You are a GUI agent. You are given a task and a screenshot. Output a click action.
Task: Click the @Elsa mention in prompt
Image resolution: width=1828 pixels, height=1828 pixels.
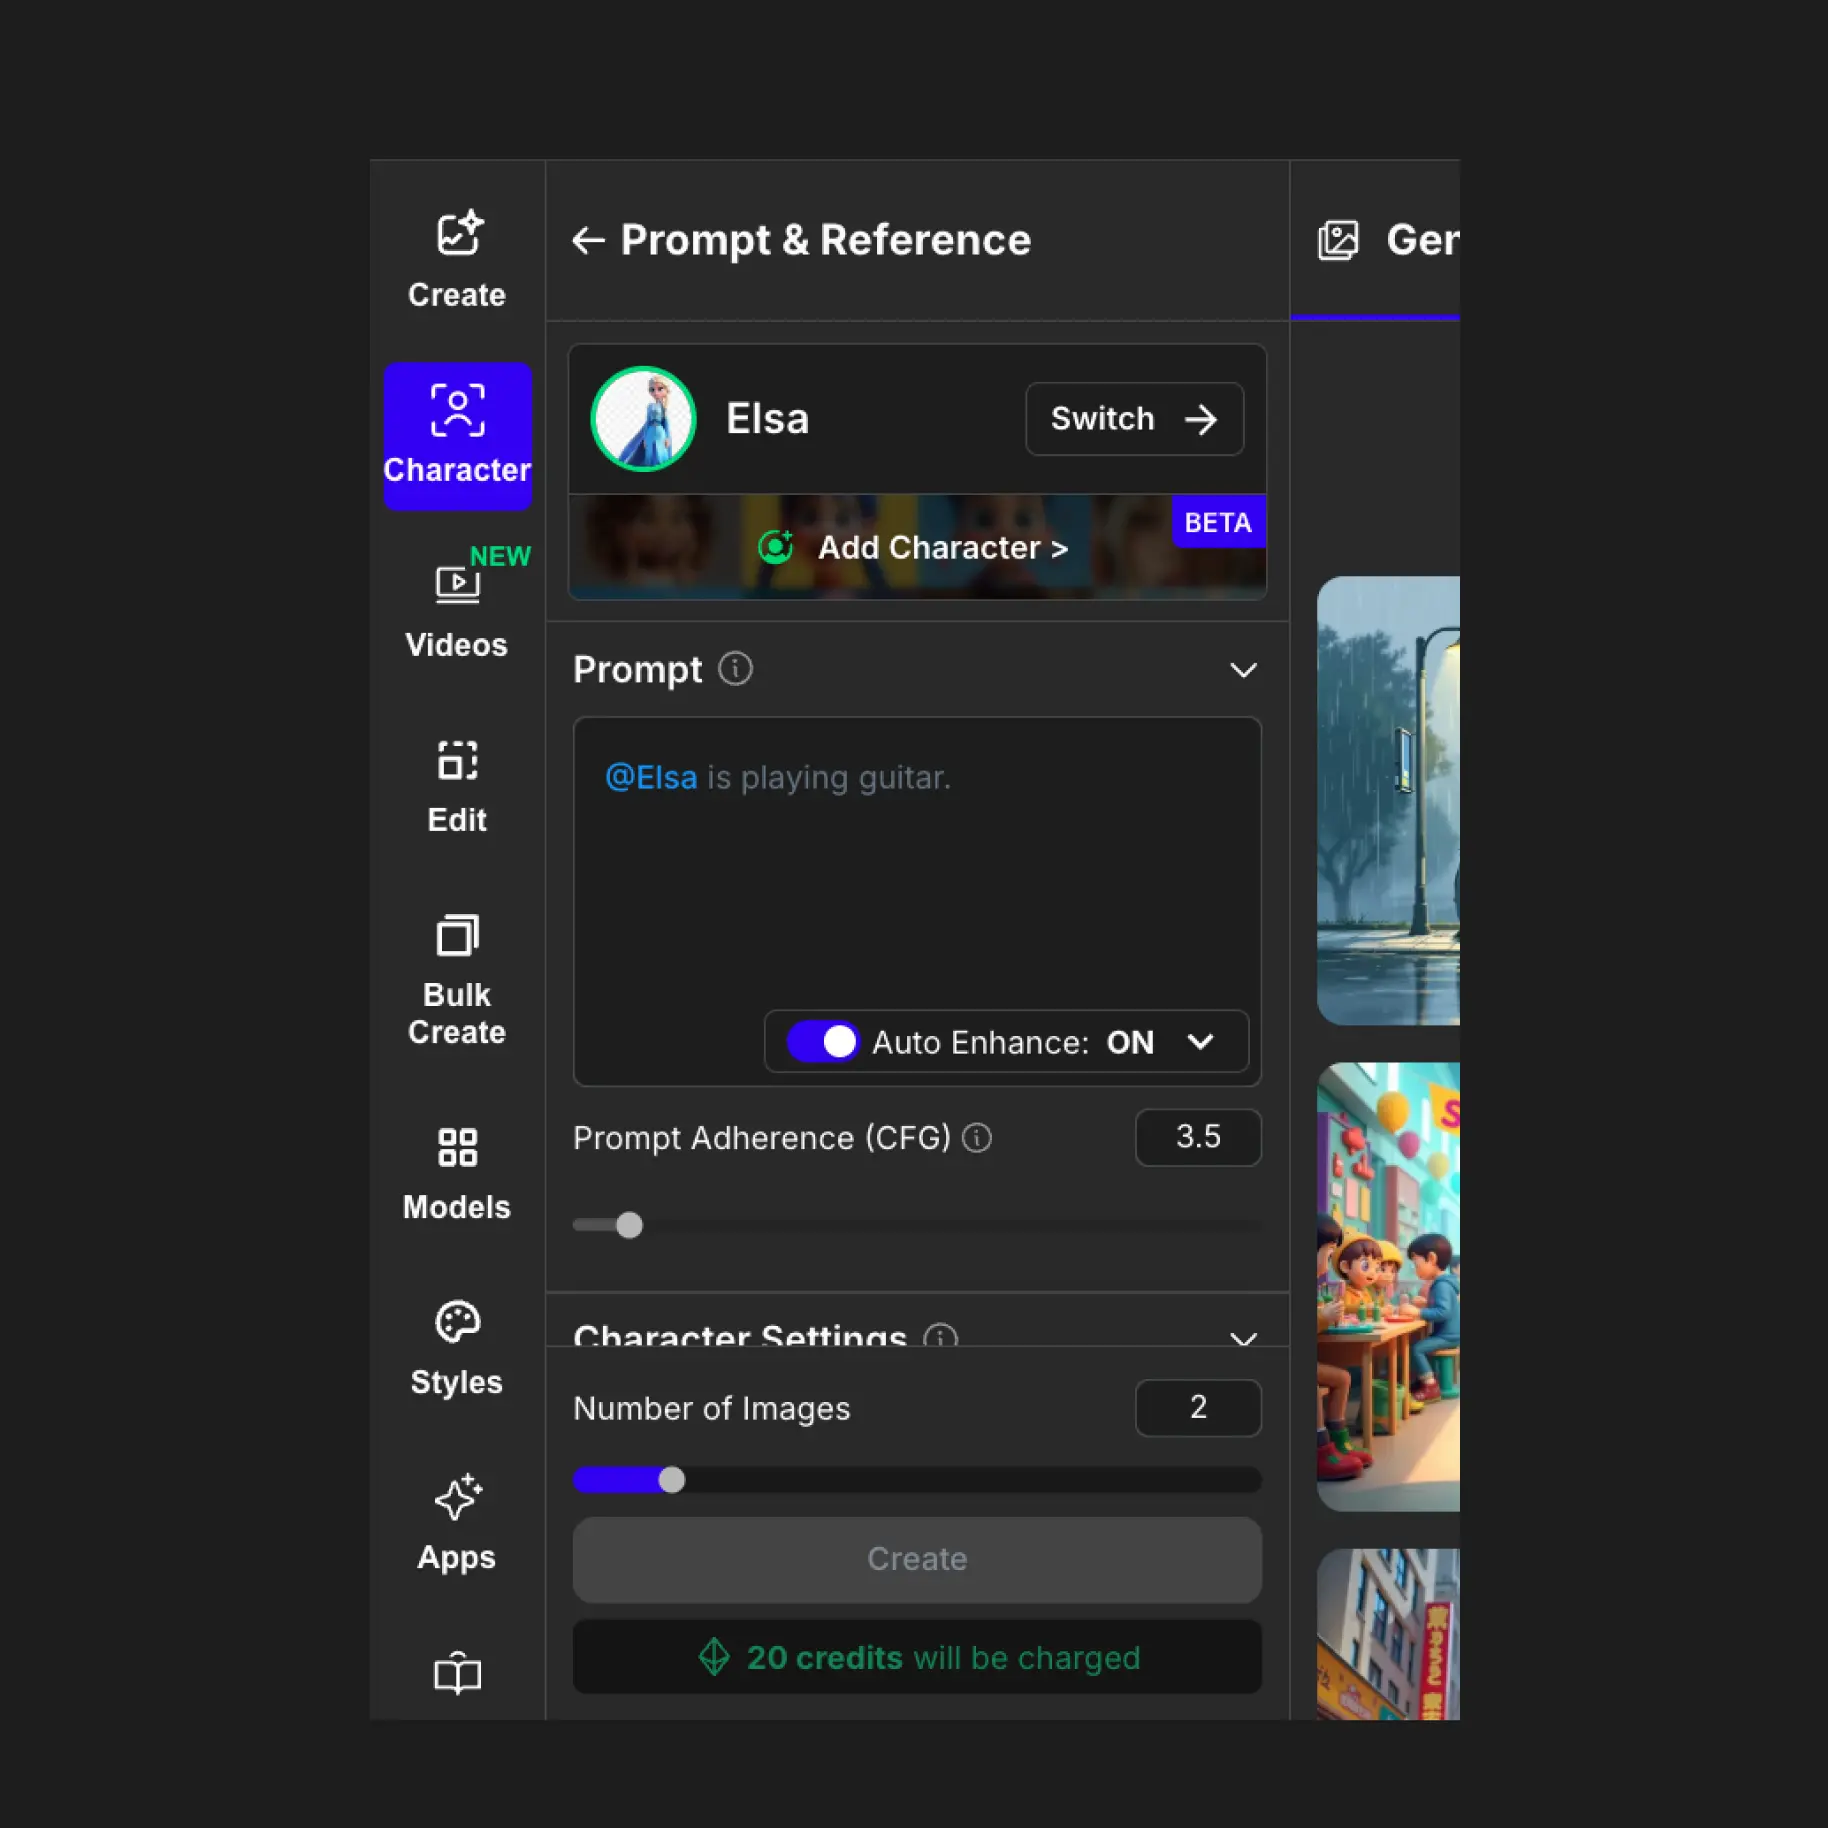point(651,777)
